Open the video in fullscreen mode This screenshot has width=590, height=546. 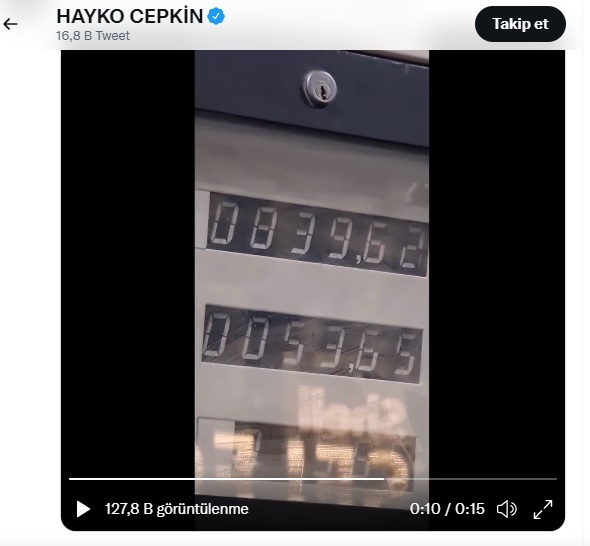pyautogui.click(x=543, y=509)
